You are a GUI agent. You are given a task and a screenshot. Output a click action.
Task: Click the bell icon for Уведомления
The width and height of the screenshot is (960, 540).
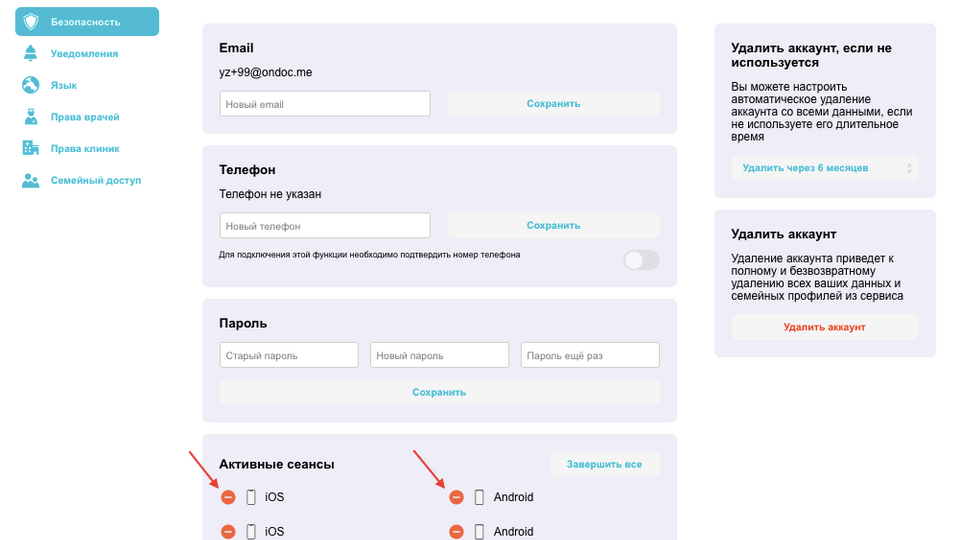pos(31,54)
